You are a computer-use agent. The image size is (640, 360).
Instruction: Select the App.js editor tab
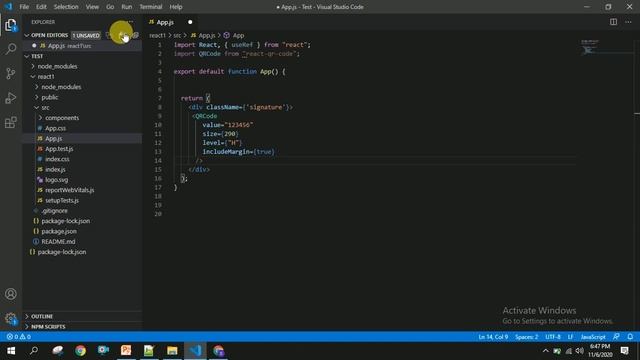pos(171,22)
